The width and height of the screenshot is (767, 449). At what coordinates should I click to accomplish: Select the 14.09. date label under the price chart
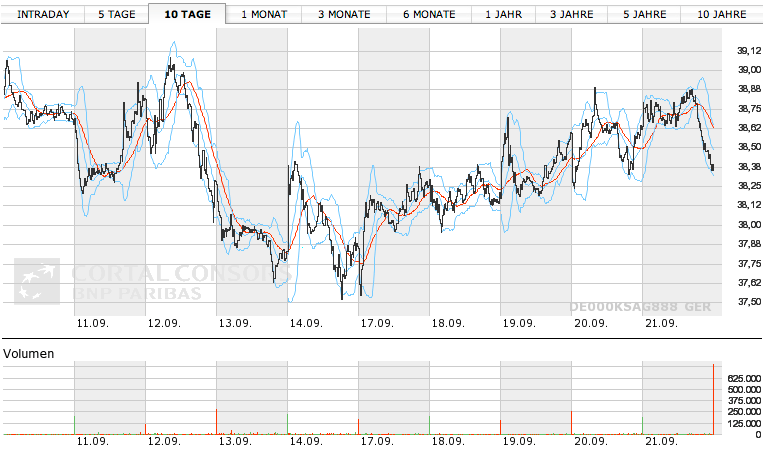[305, 323]
